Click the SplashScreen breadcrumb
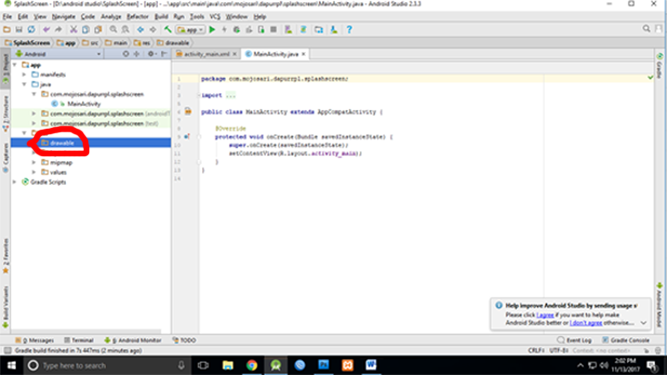The image size is (667, 375). pyautogui.click(x=27, y=43)
